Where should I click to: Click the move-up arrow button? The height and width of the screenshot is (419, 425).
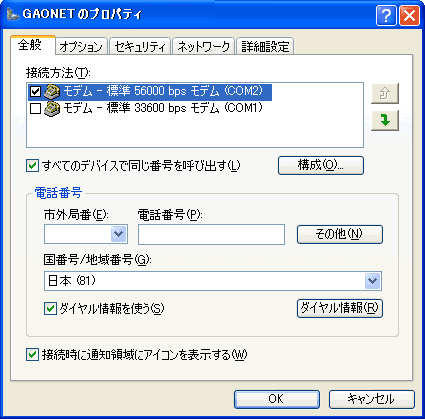coord(385,93)
